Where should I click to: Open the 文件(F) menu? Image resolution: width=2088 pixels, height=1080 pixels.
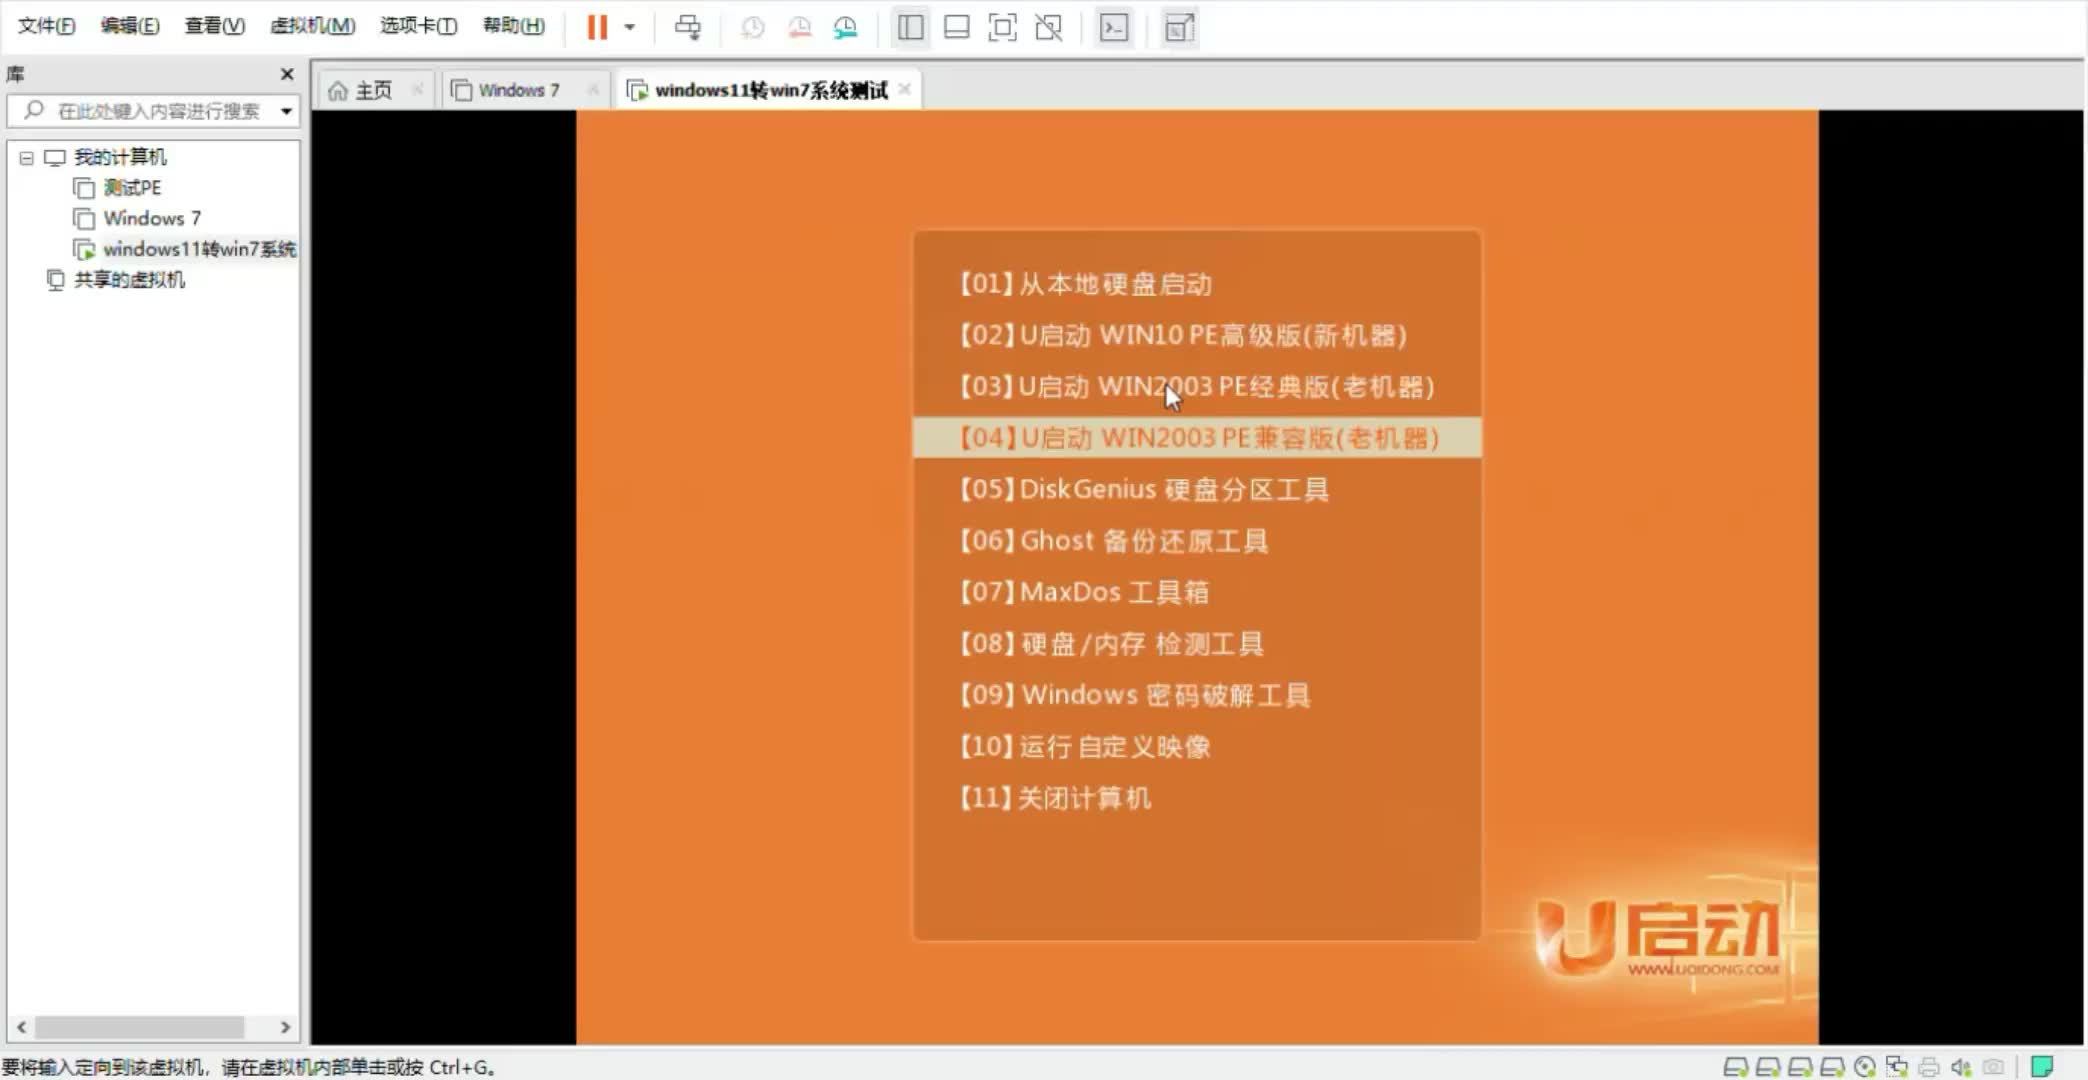[46, 26]
